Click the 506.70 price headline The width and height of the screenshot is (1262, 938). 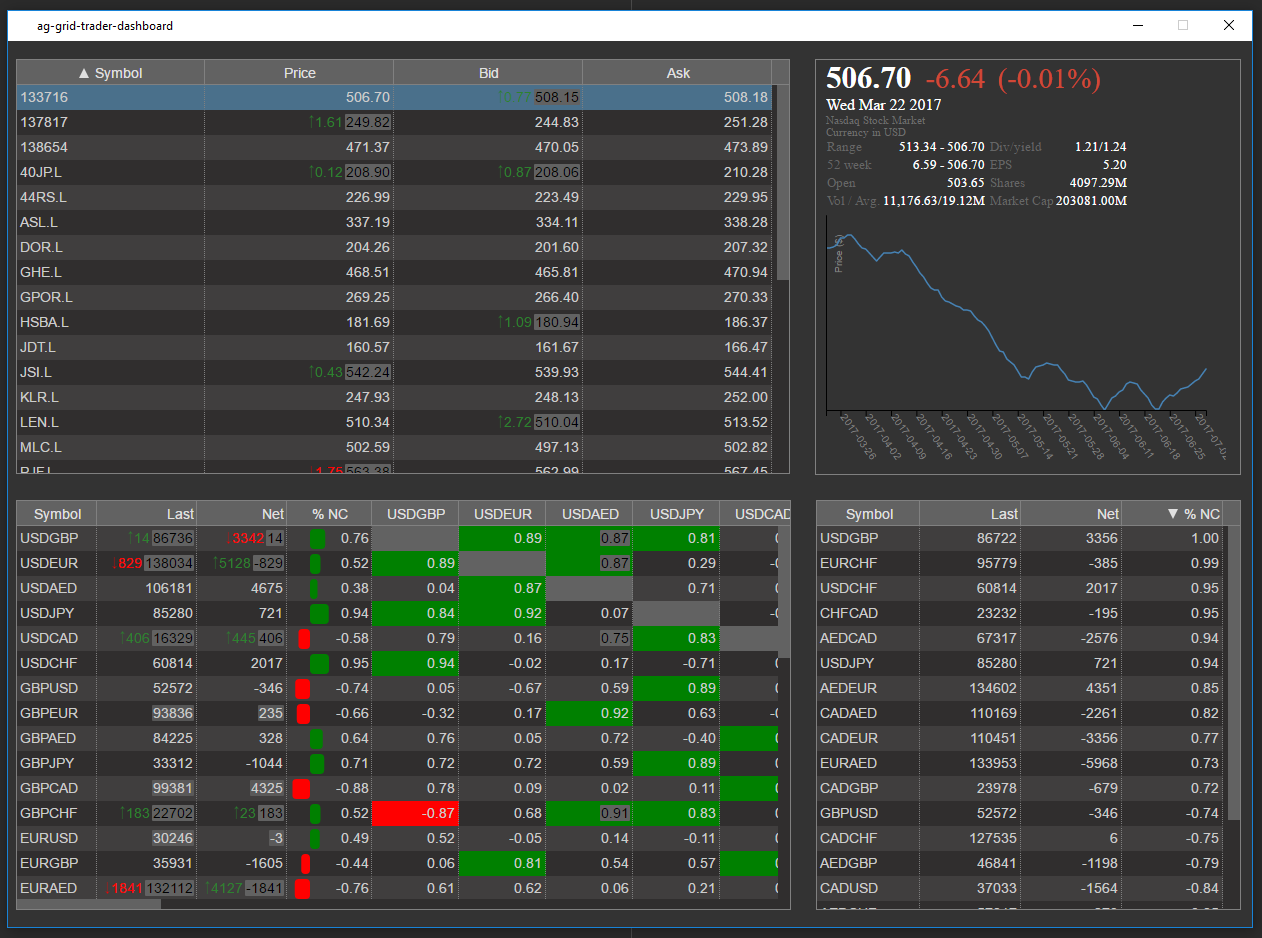click(869, 78)
